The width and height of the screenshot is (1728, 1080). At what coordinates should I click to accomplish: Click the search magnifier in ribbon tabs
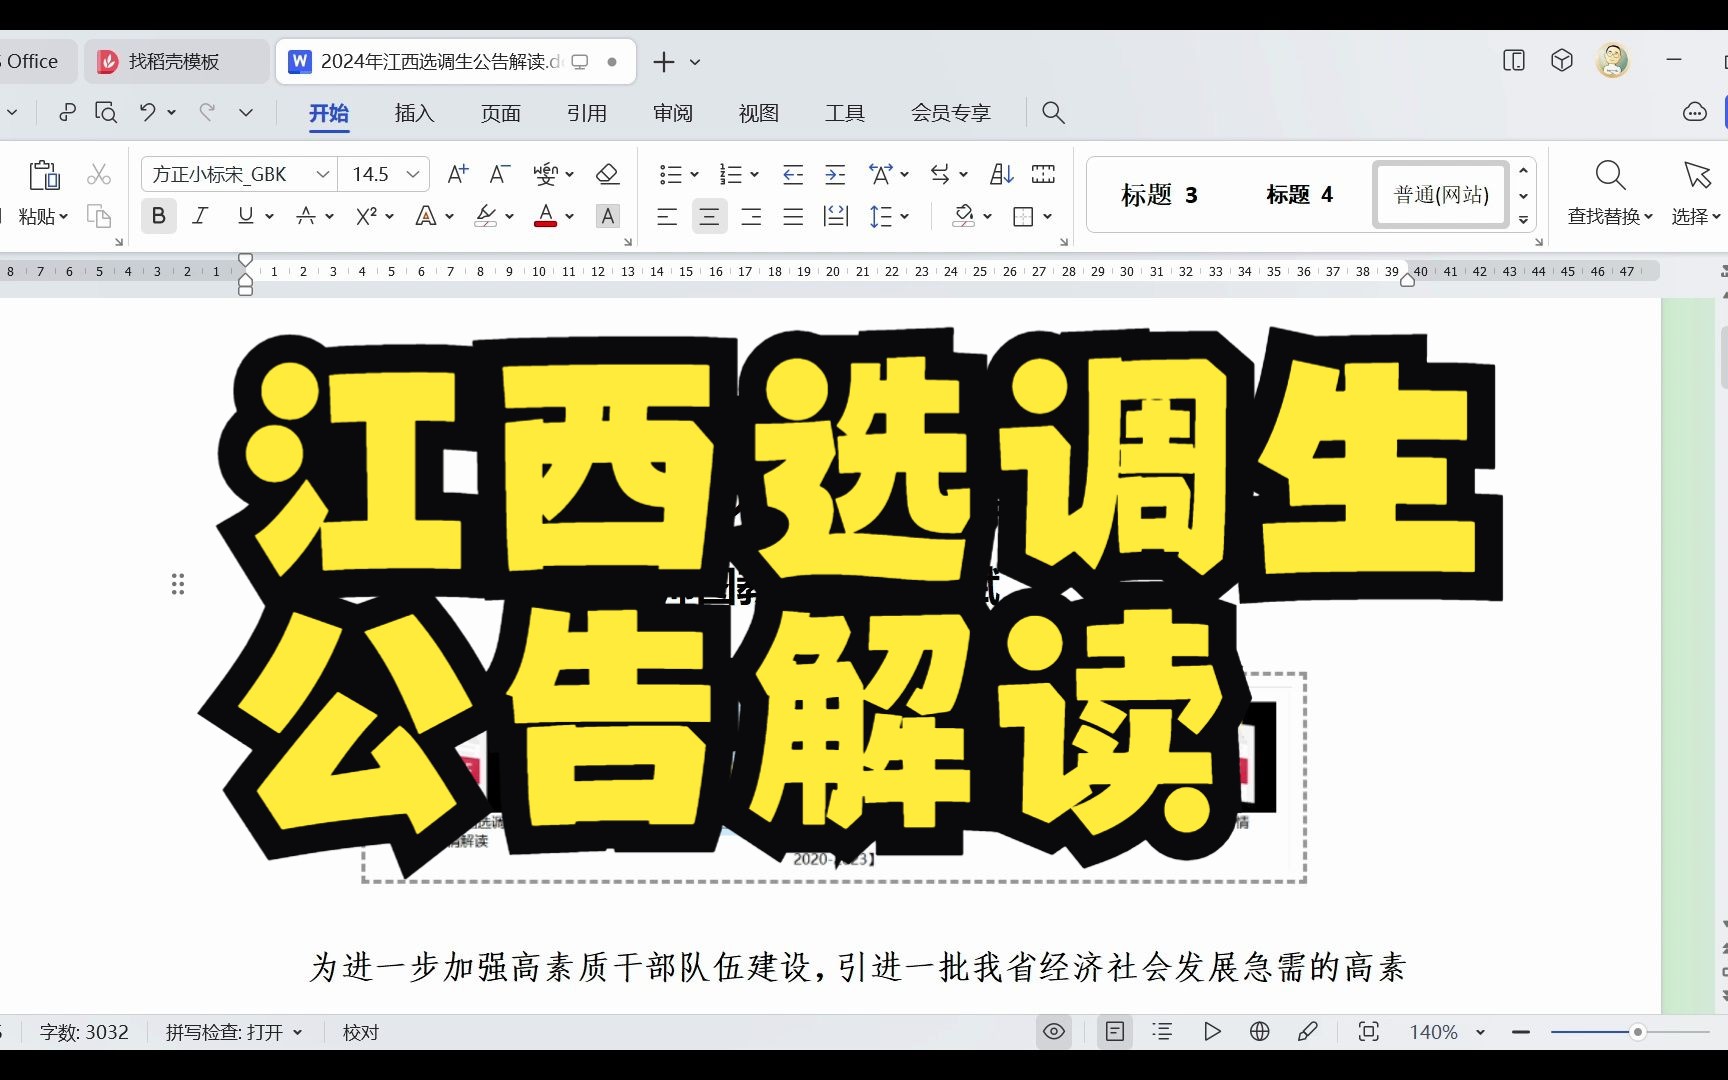1053,112
